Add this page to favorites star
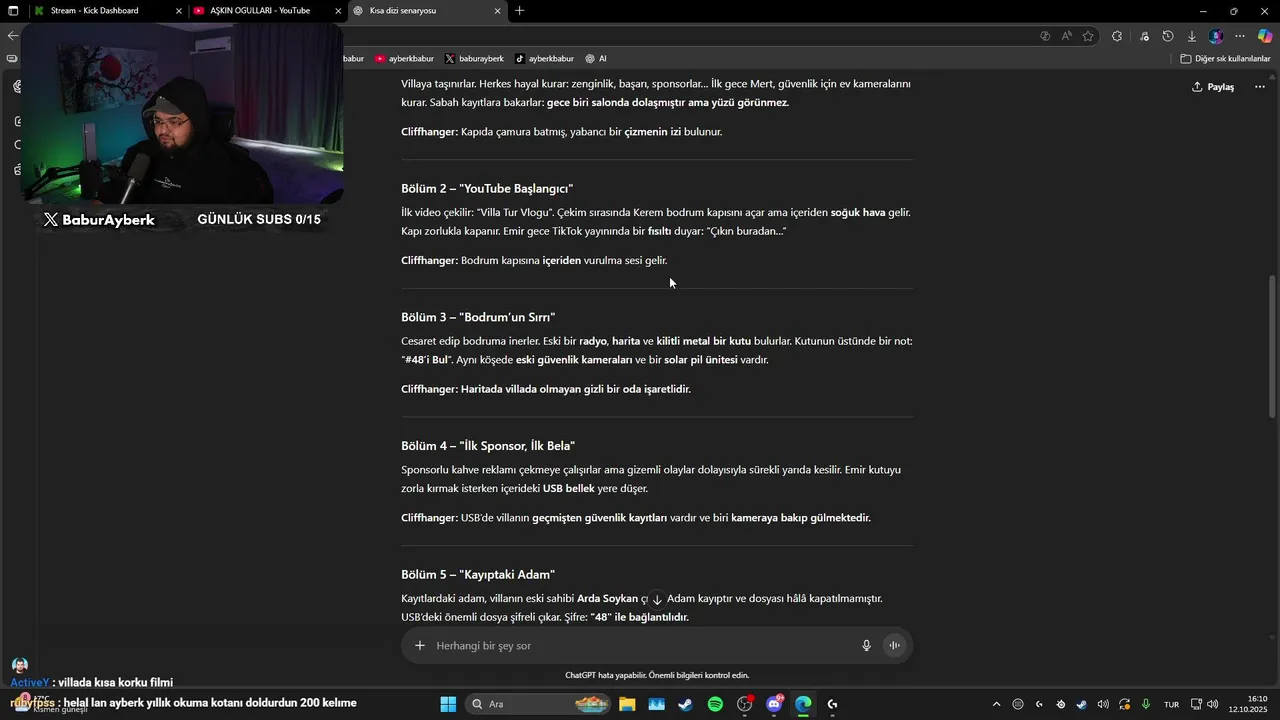Image resolution: width=1280 pixels, height=720 pixels. [x=1088, y=36]
